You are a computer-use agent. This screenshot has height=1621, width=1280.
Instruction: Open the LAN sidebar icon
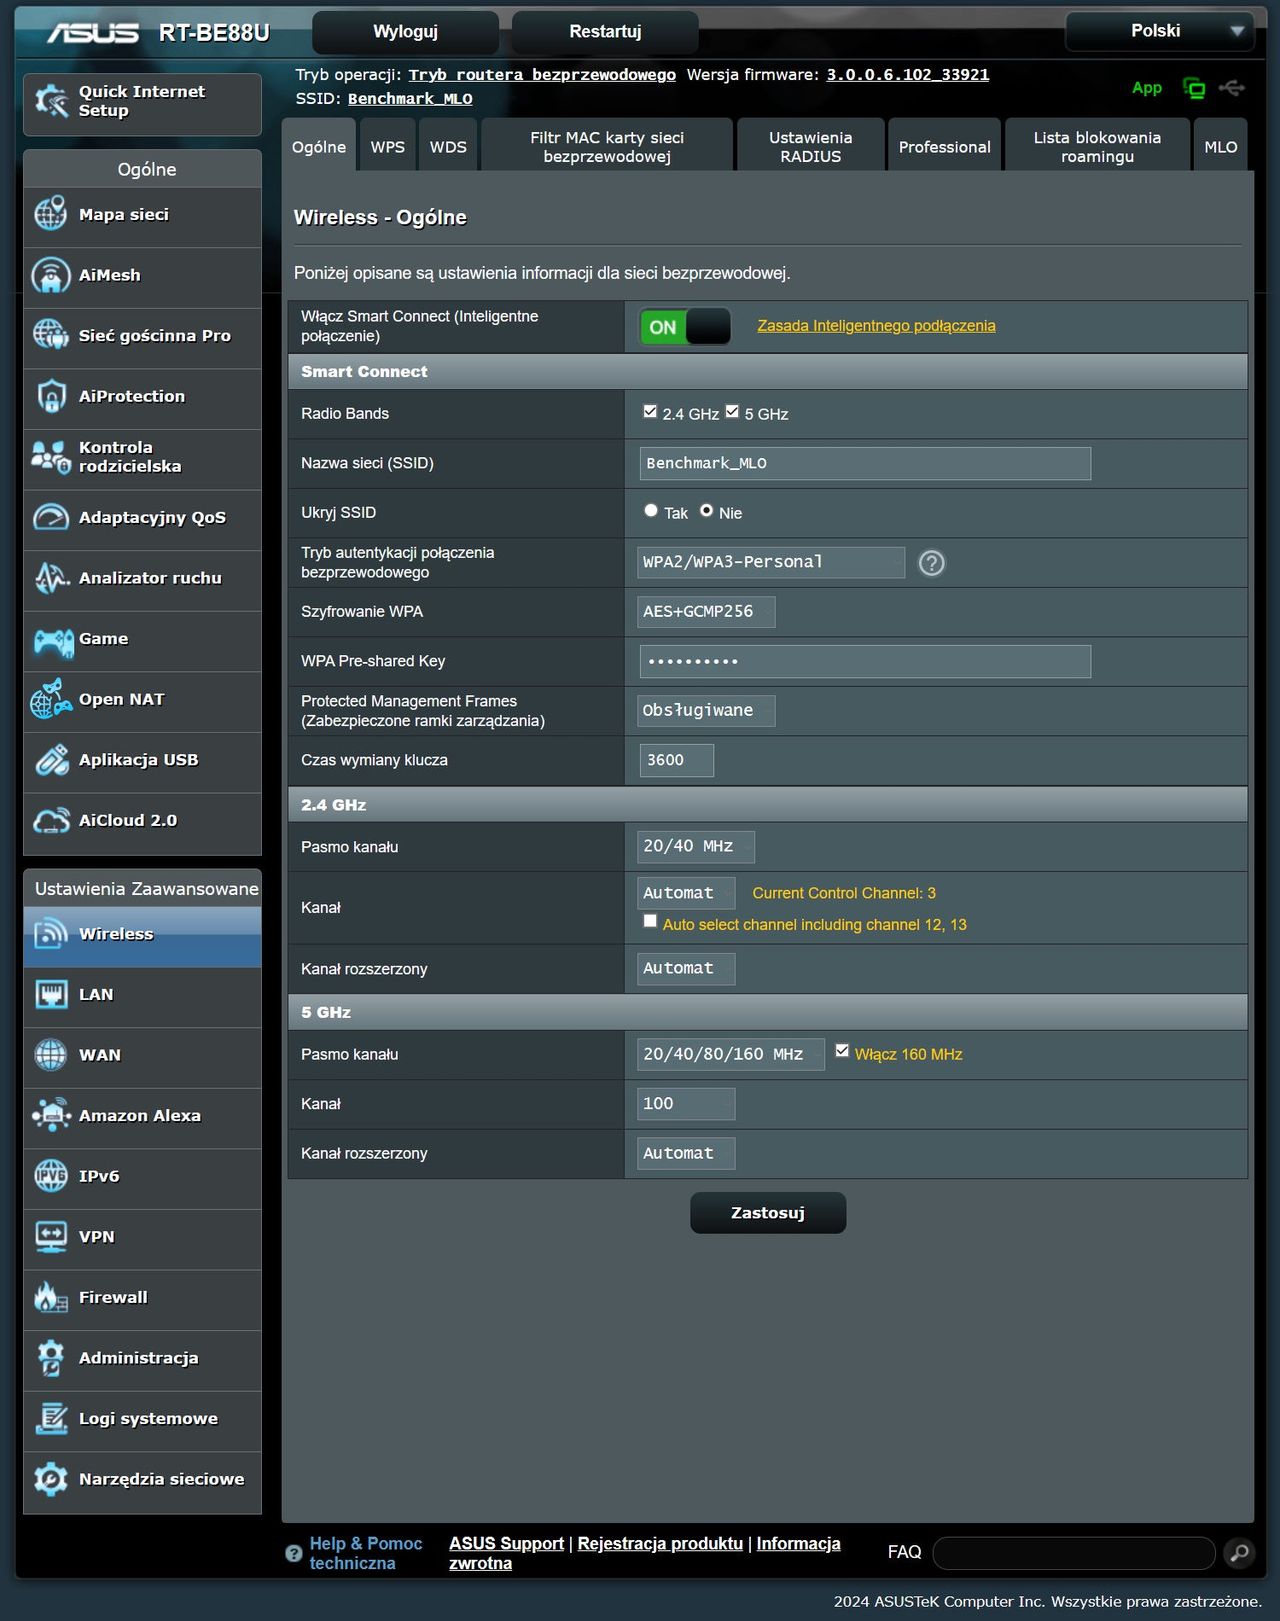point(50,994)
